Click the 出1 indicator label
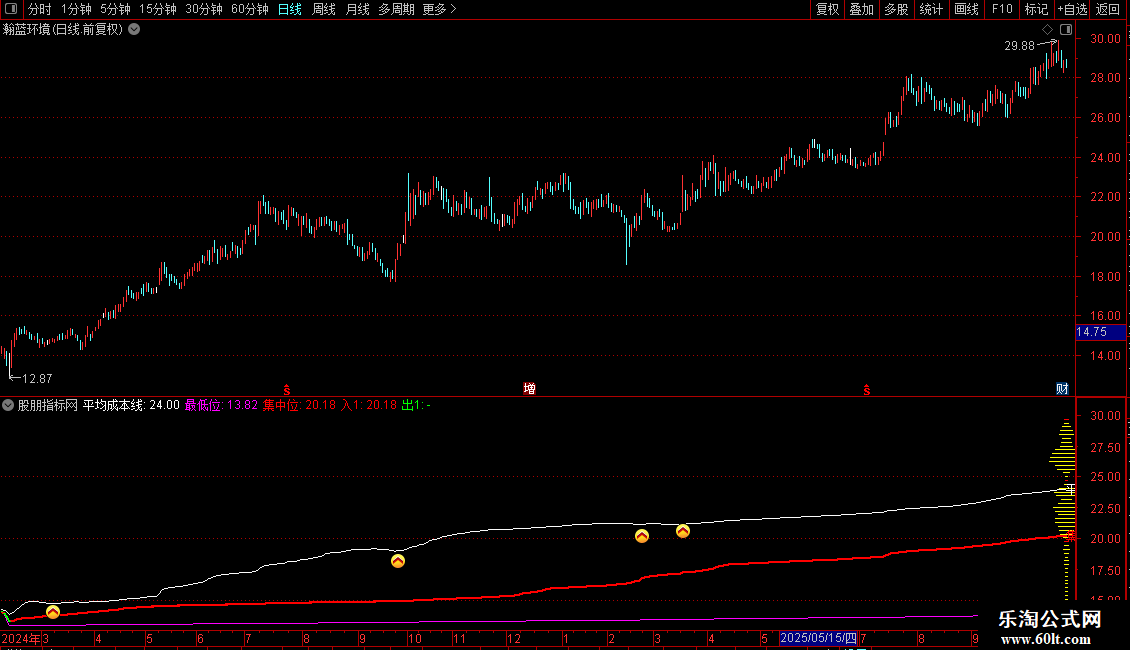Screen dimensions: 1130x650 (x=417, y=405)
